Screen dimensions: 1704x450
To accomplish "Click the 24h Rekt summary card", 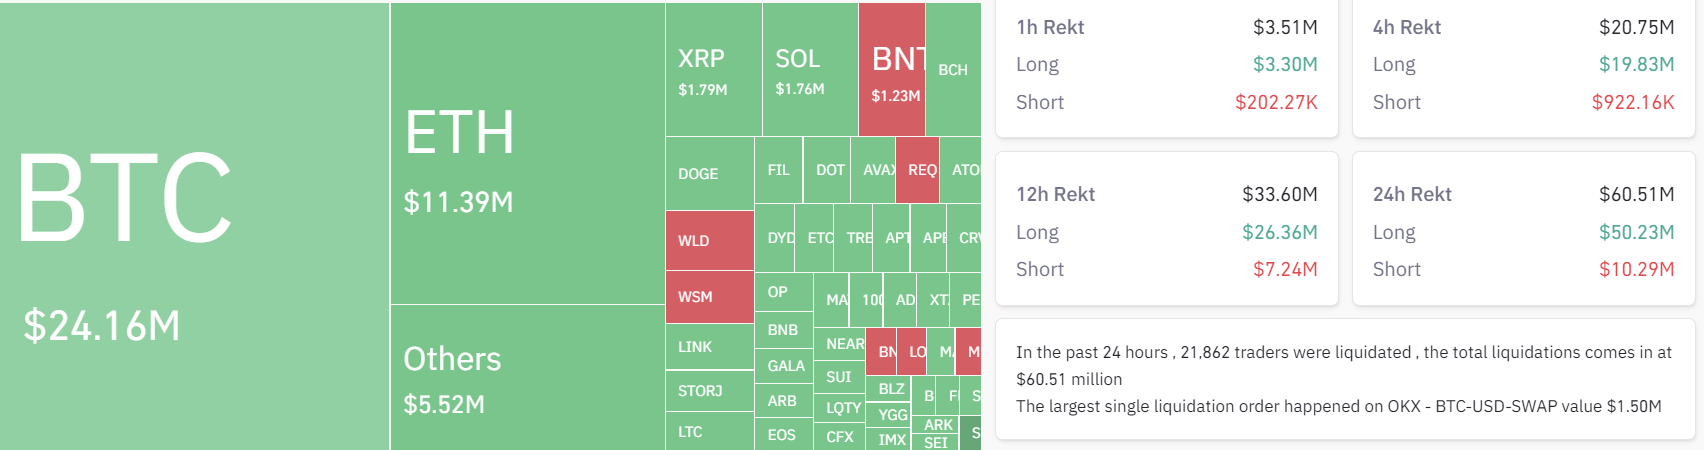I will (x=1523, y=230).
